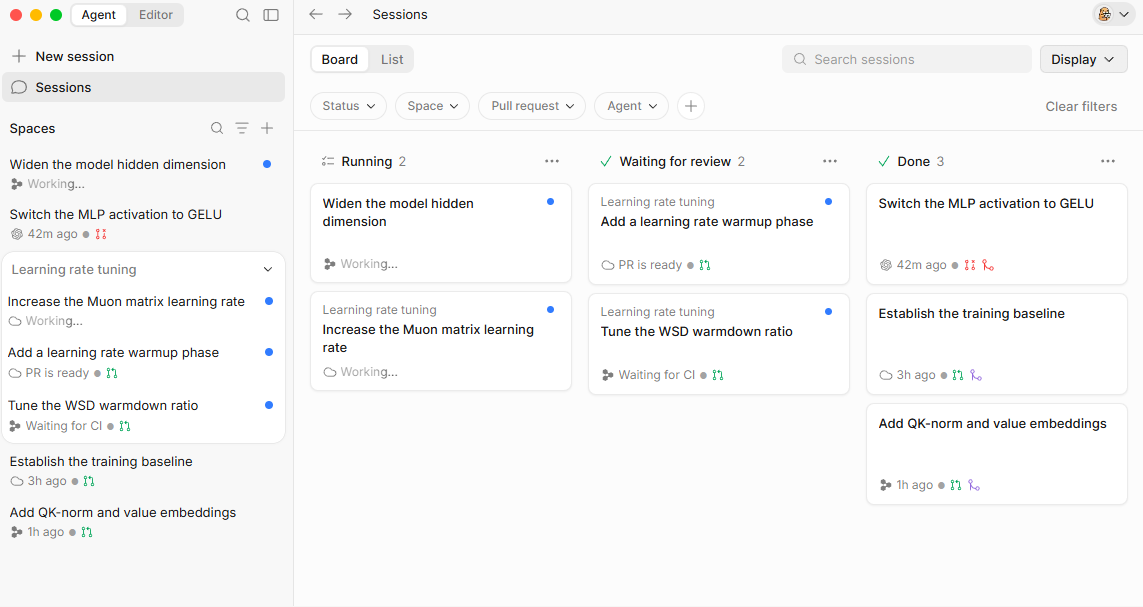Viewport: 1143px width, 607px height.
Task: Click the purple merge icon on the QK-norm card
Action: 974,485
